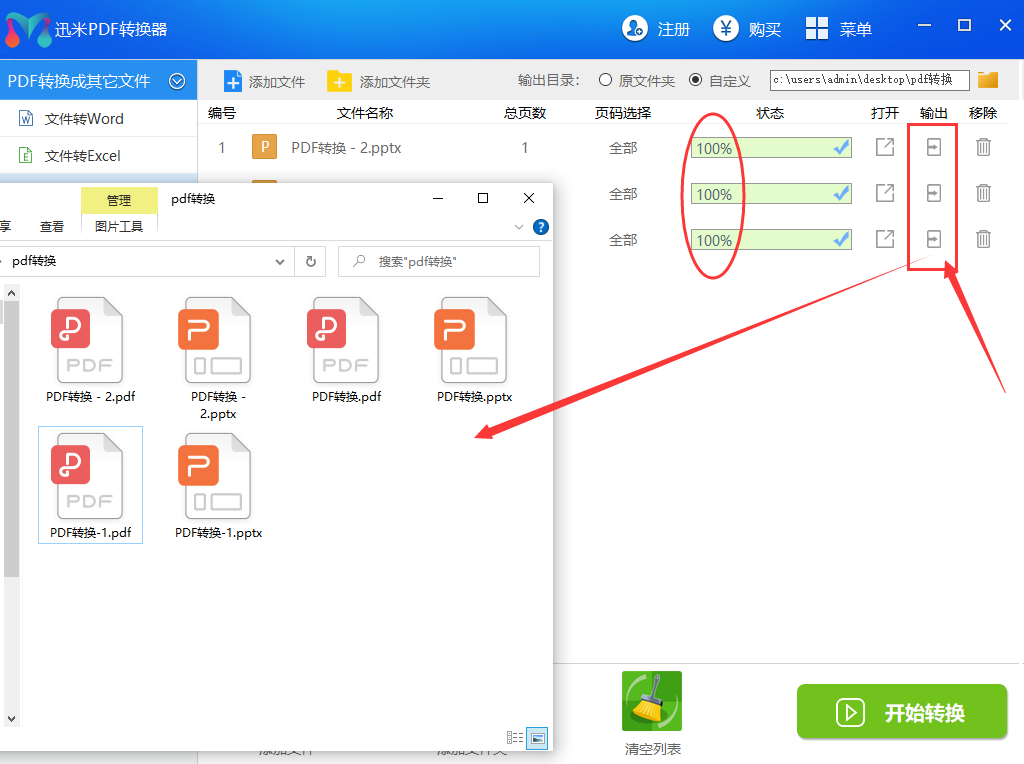Click the 开始转换 button

coord(901,712)
